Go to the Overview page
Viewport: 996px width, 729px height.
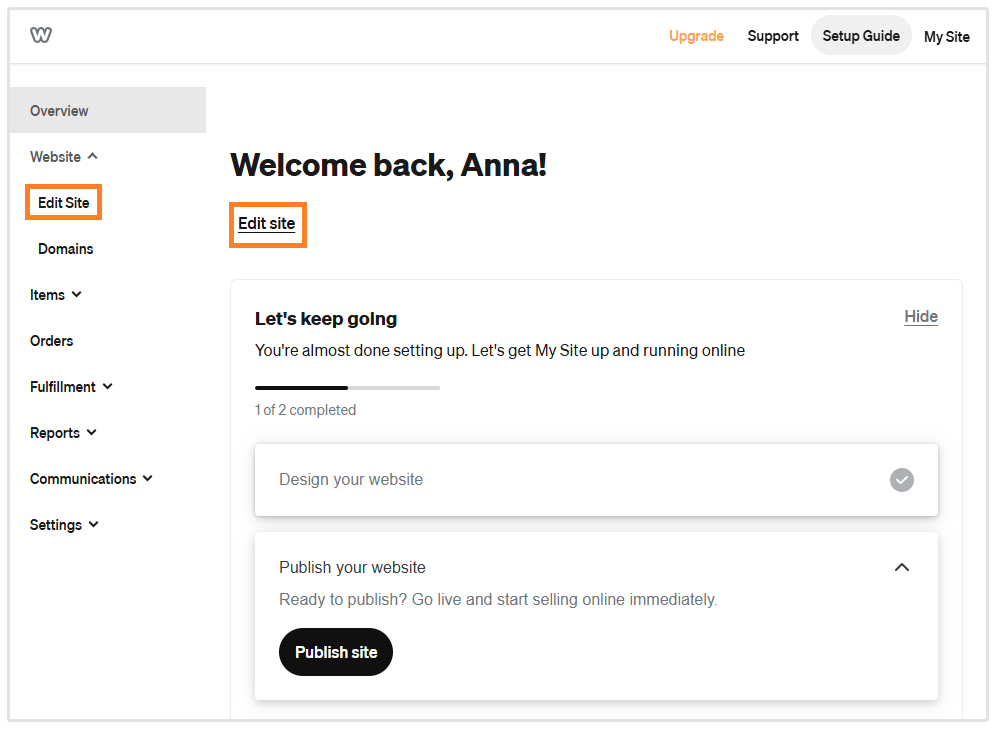pyautogui.click(x=59, y=111)
